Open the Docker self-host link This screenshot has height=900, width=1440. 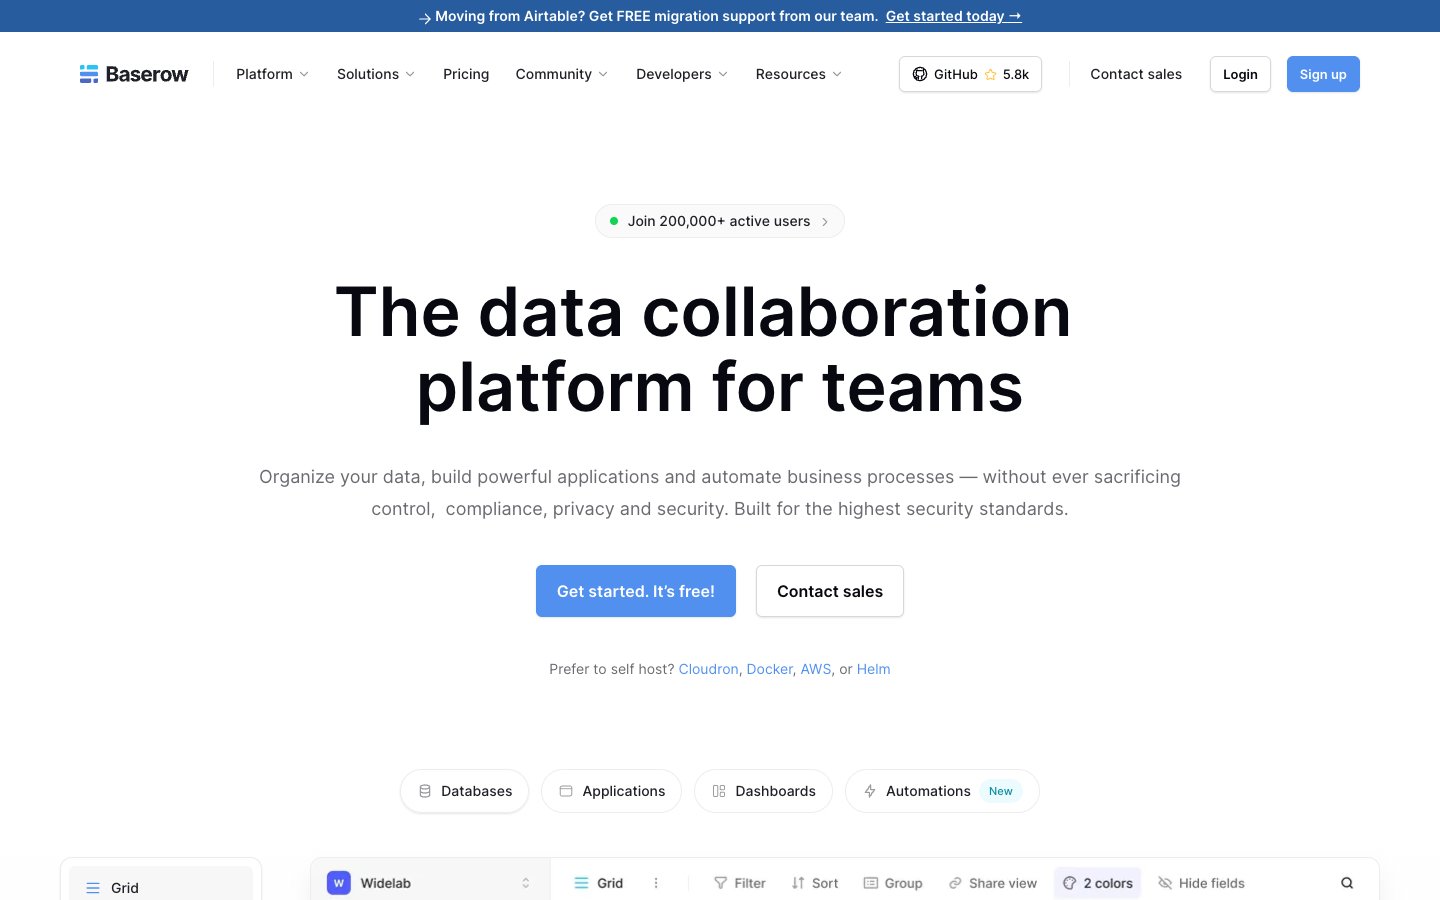769,669
